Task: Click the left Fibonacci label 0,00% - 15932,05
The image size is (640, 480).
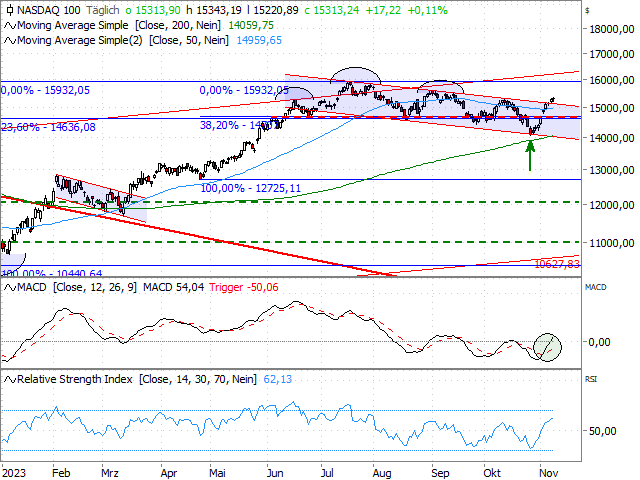Action: click(45, 90)
